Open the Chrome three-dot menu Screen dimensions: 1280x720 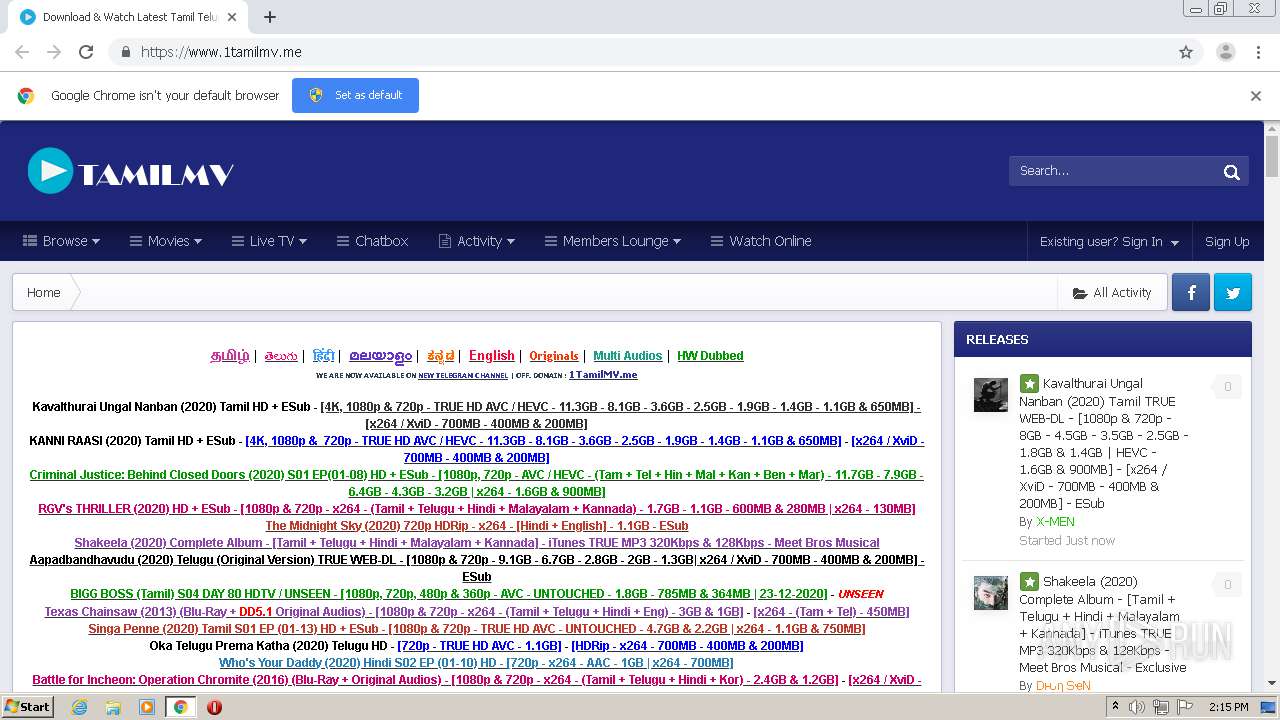coord(1258,52)
